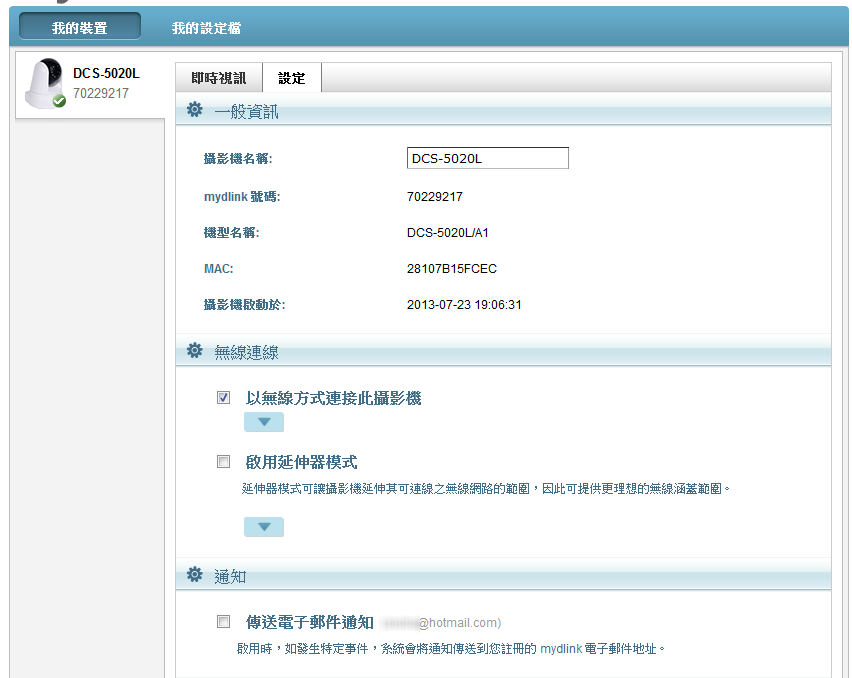Click the gear icon beside 通知
852x678 pixels.
(195, 575)
